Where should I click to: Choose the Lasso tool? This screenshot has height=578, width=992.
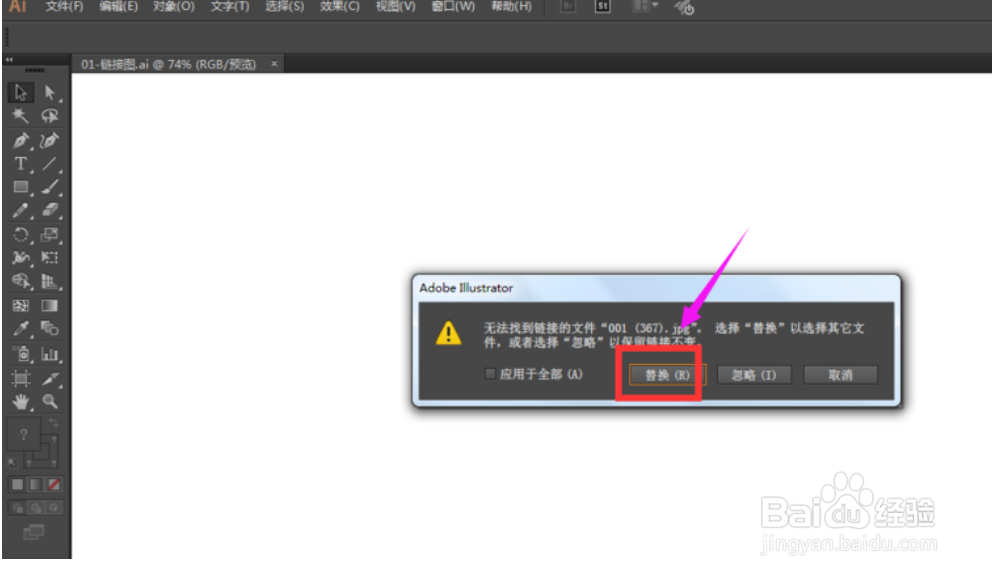pos(50,116)
